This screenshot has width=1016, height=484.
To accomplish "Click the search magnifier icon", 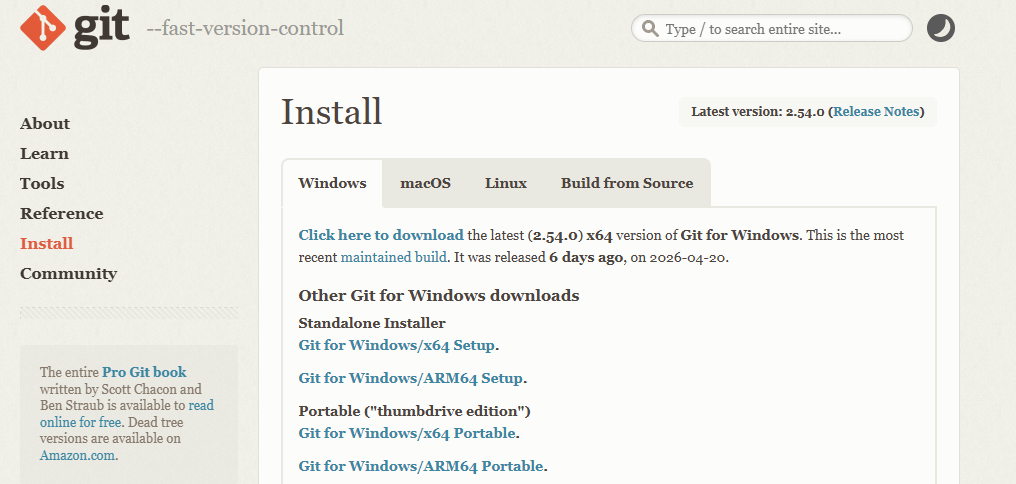I will (649, 29).
